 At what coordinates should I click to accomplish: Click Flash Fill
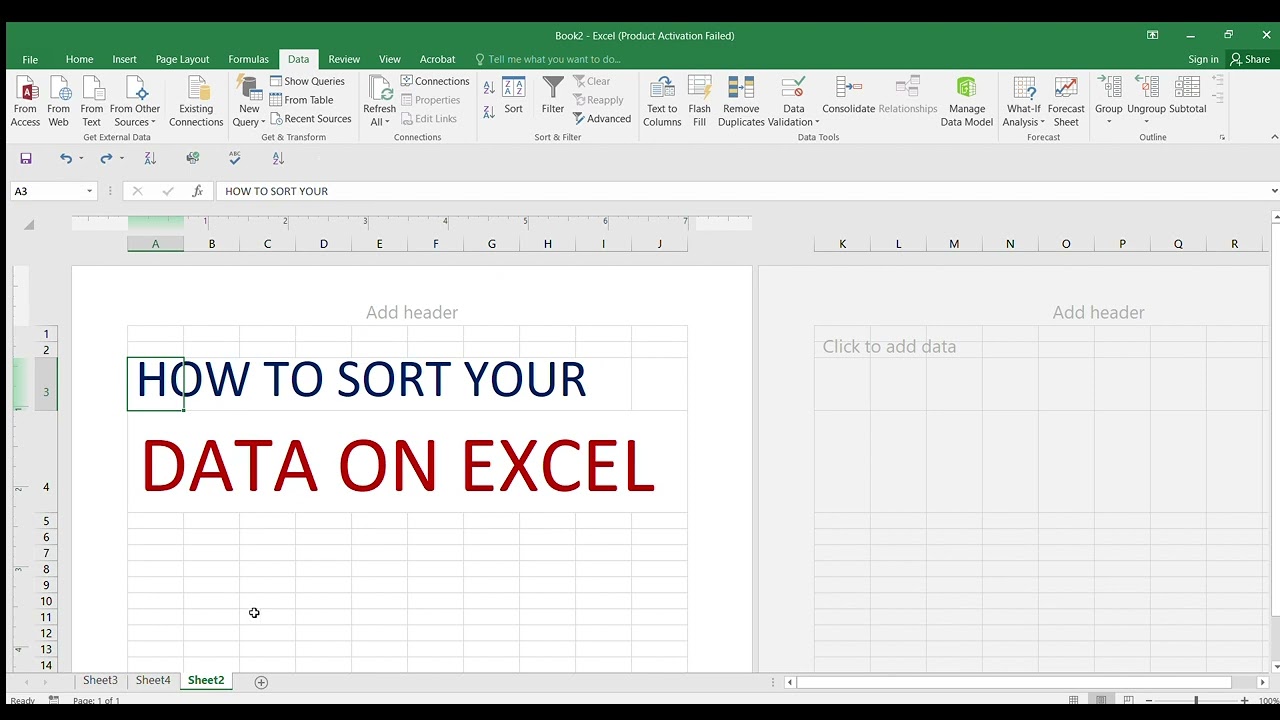coord(700,101)
